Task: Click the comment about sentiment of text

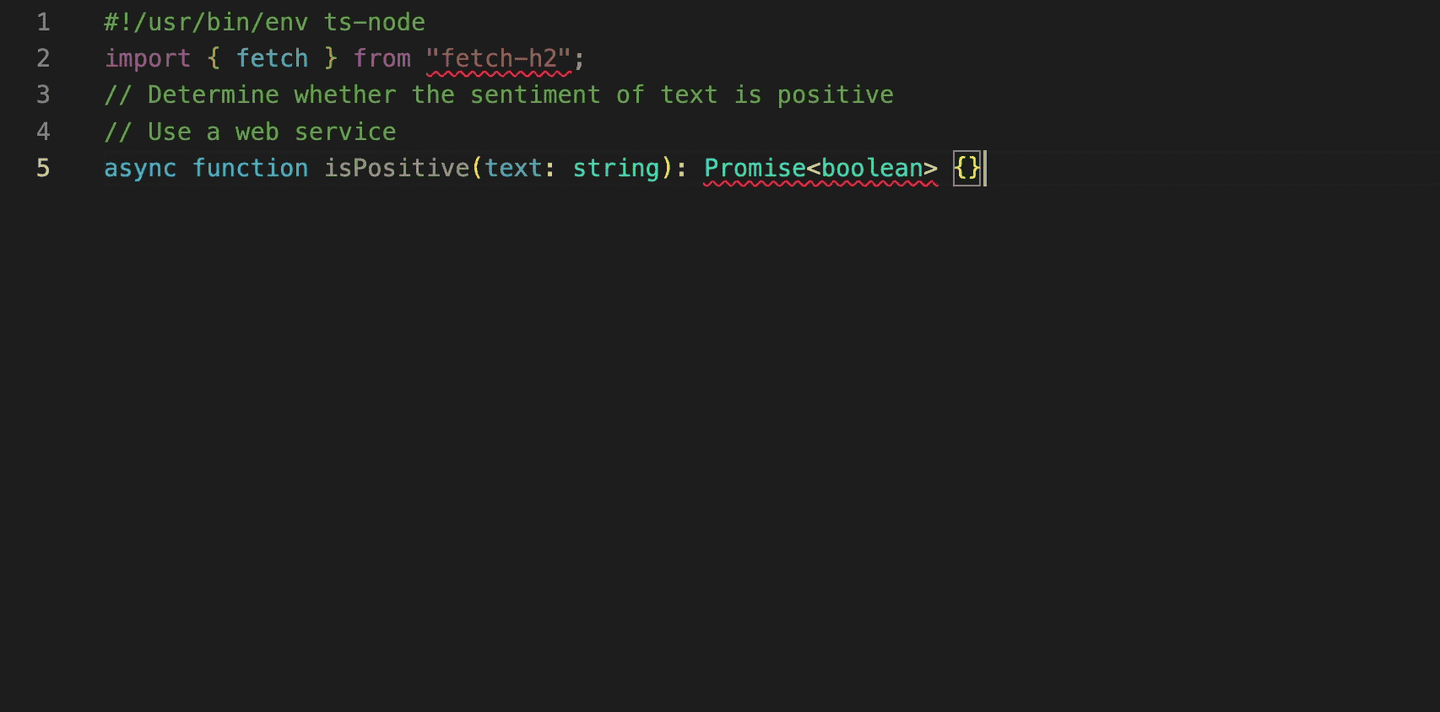Action: point(498,95)
